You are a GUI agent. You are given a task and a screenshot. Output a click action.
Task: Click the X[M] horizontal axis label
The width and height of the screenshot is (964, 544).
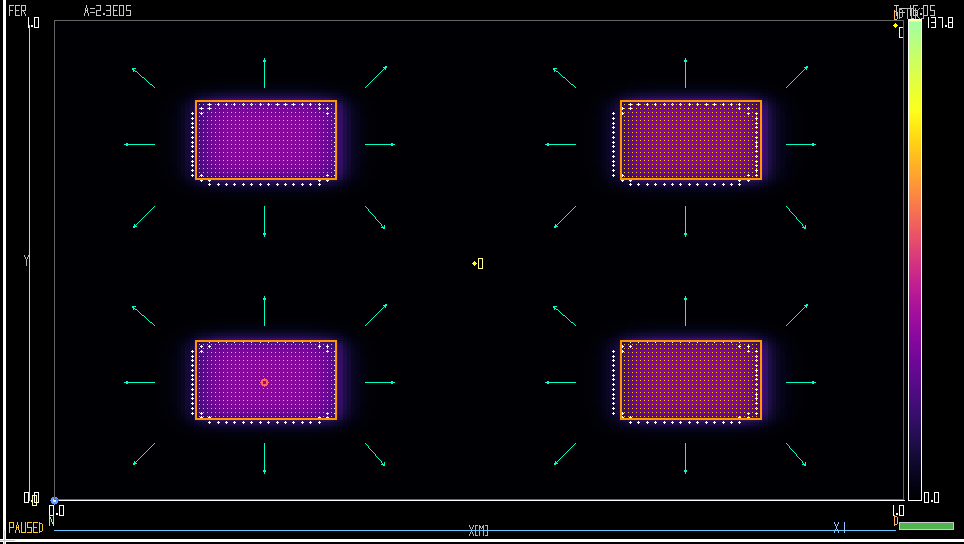pos(479,530)
